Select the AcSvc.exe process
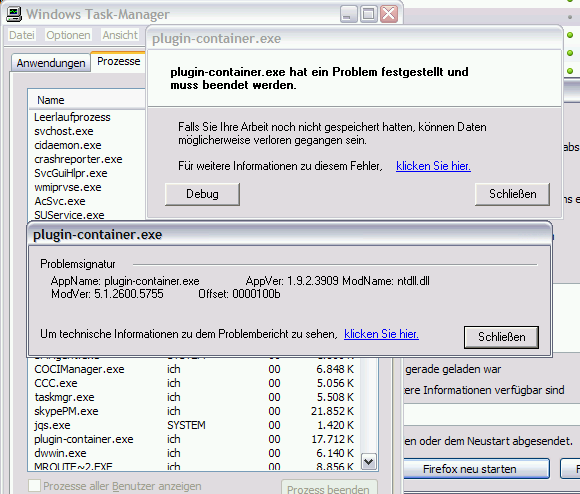This screenshot has height=494, width=580. click(x=60, y=202)
